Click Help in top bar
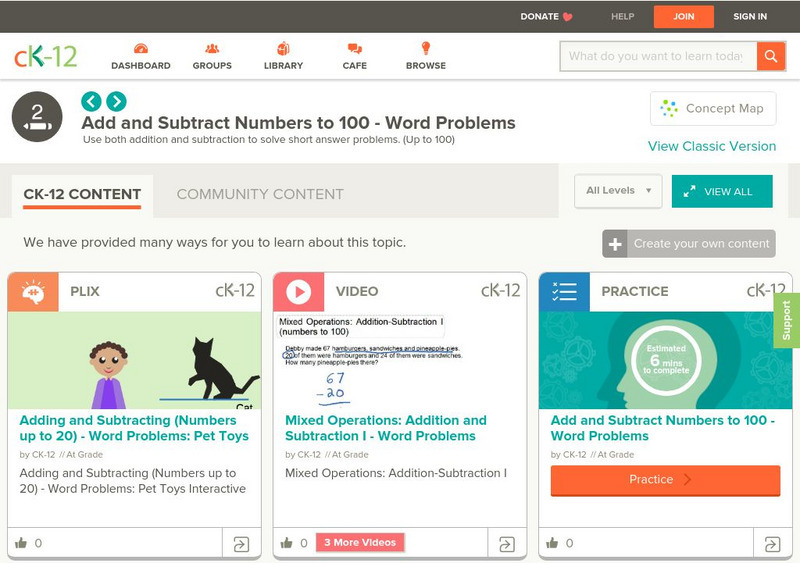The height and width of the screenshot is (563, 800). click(622, 17)
